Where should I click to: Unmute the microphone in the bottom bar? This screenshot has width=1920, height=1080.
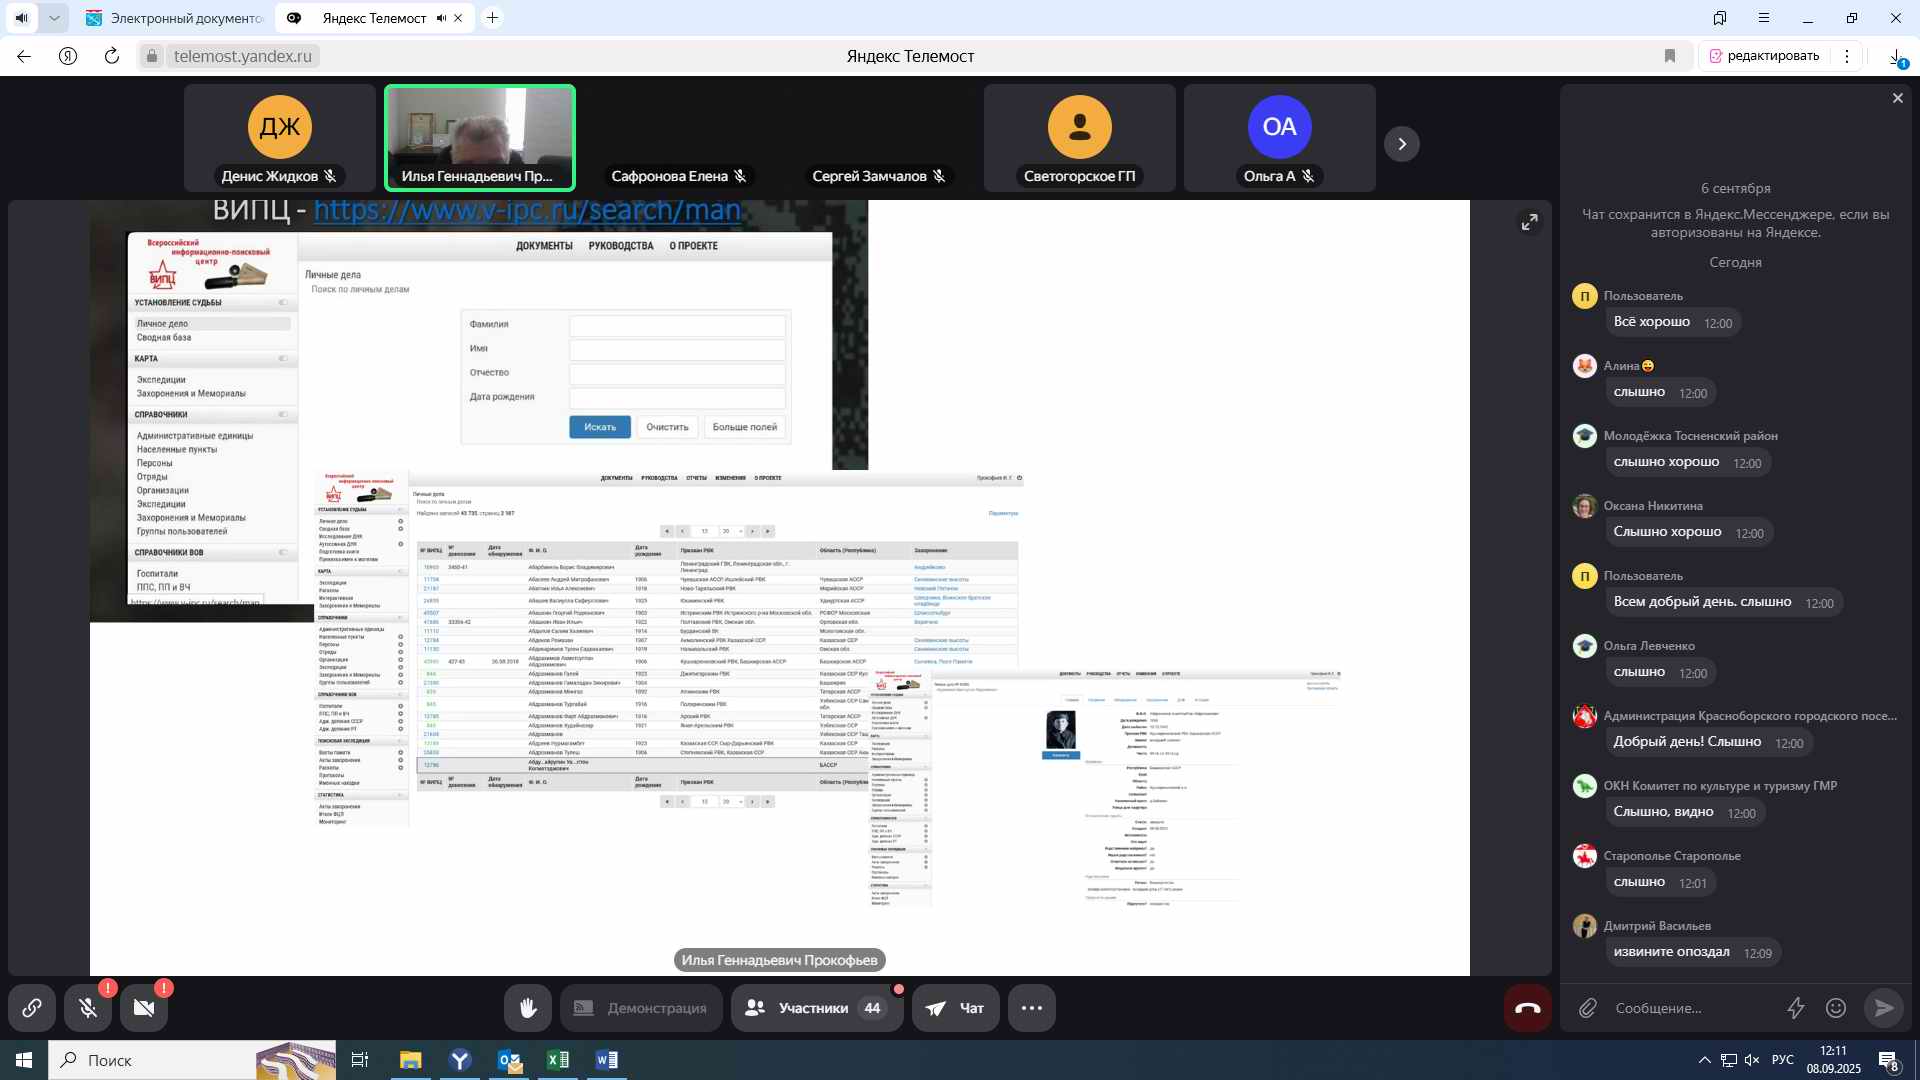click(88, 1008)
